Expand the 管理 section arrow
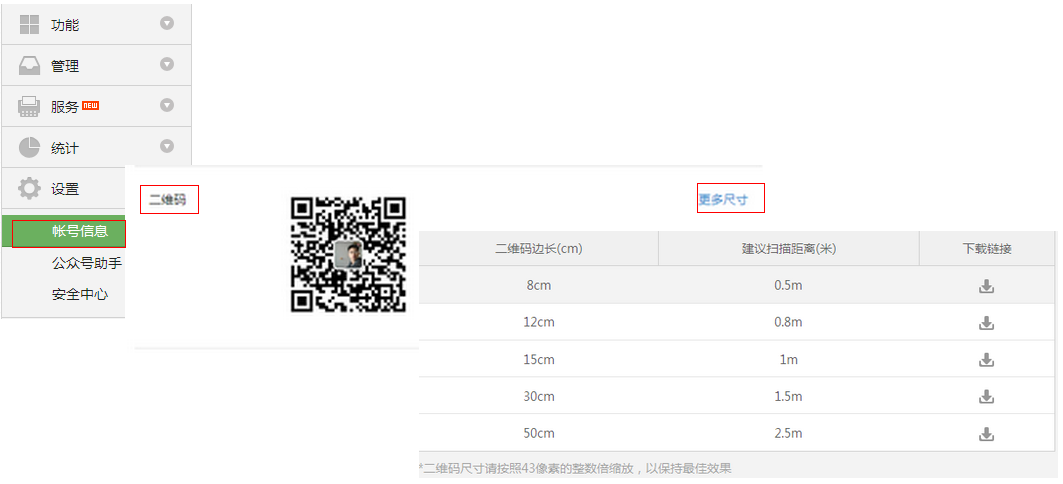Viewport: 1063px width, 484px height. (x=167, y=64)
